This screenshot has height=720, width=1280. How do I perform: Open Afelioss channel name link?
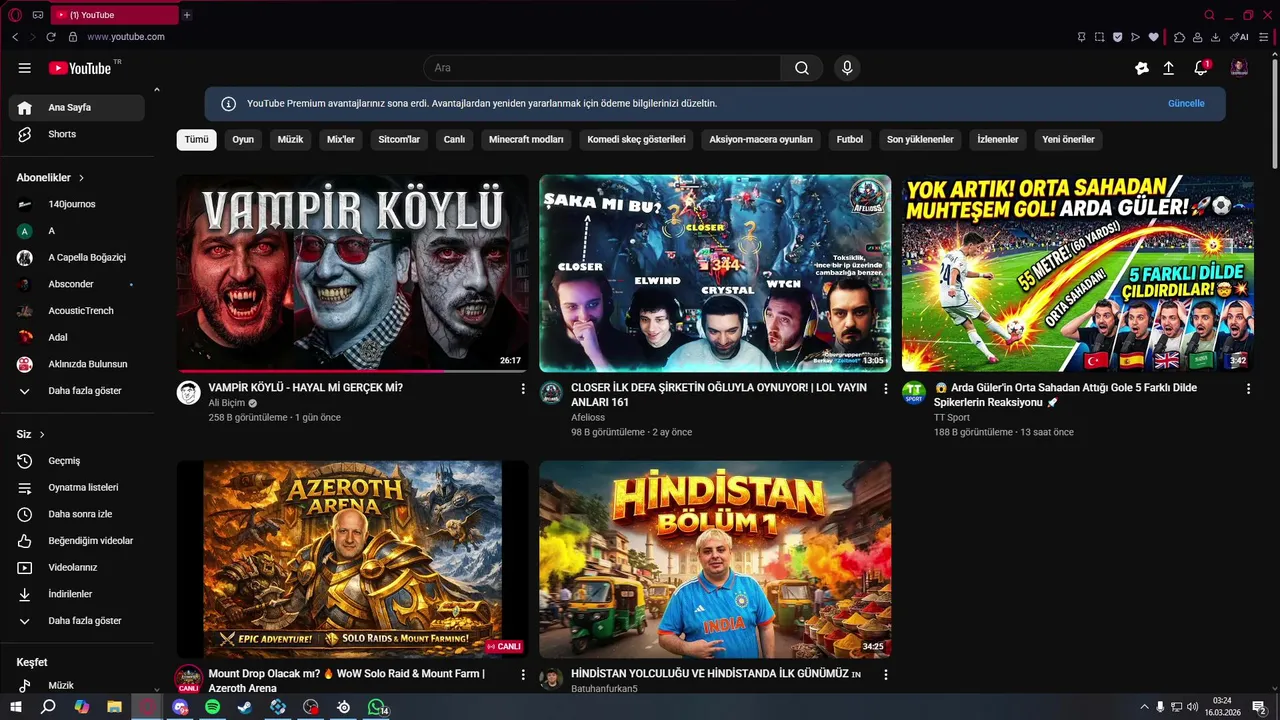click(588, 418)
